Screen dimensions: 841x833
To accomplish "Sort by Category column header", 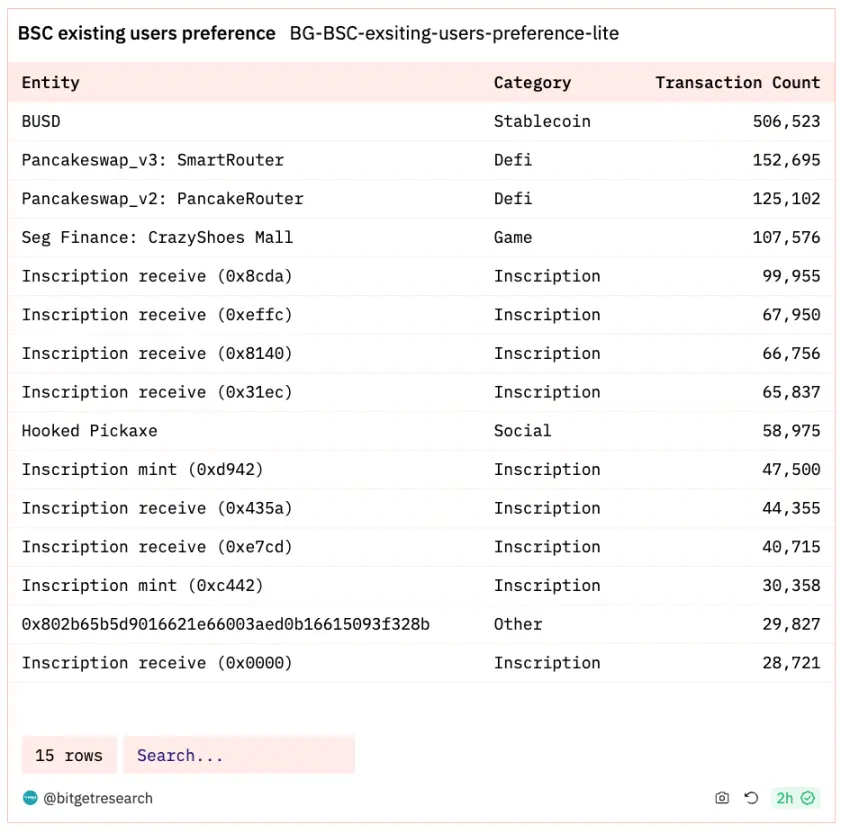I will coord(532,83).
